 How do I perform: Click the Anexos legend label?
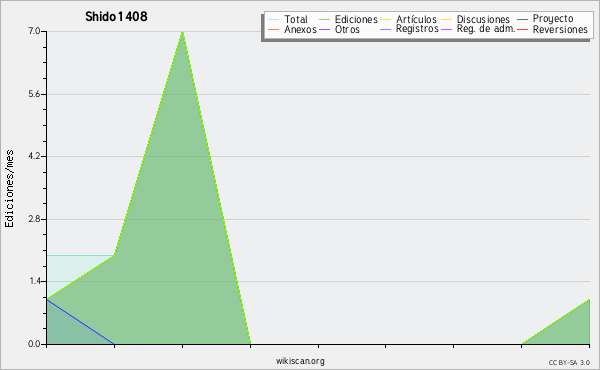300,29
